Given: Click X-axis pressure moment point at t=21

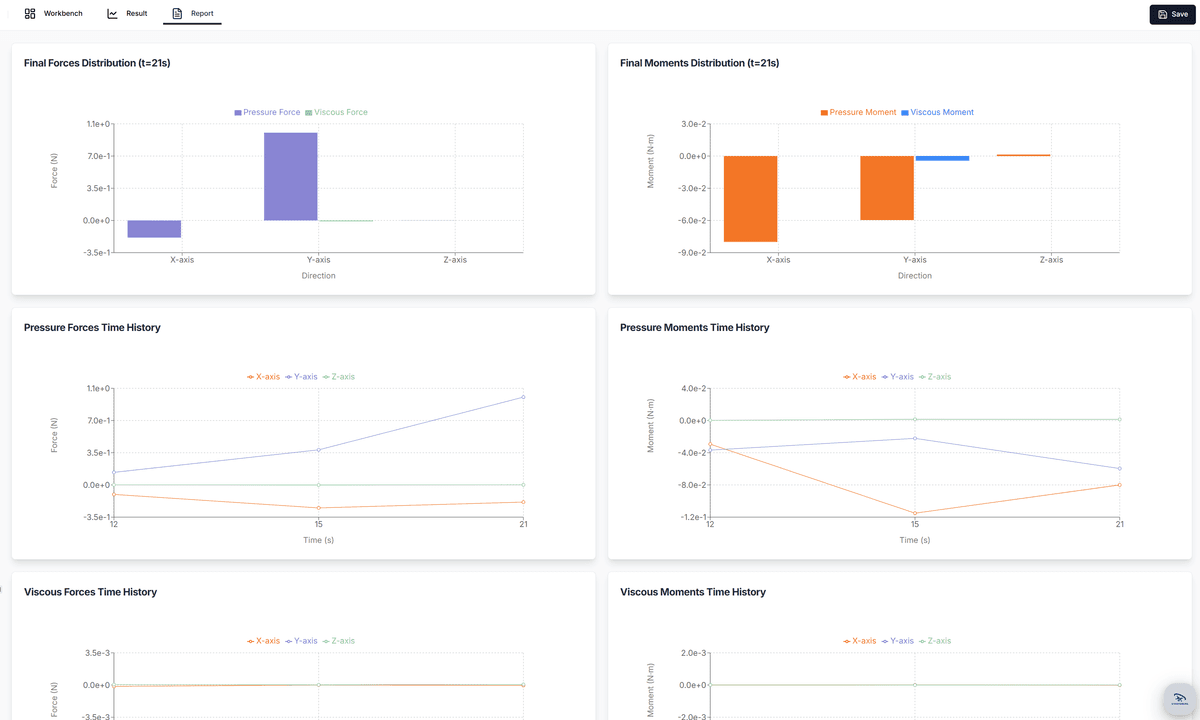Looking at the screenshot, I should click(1119, 485).
